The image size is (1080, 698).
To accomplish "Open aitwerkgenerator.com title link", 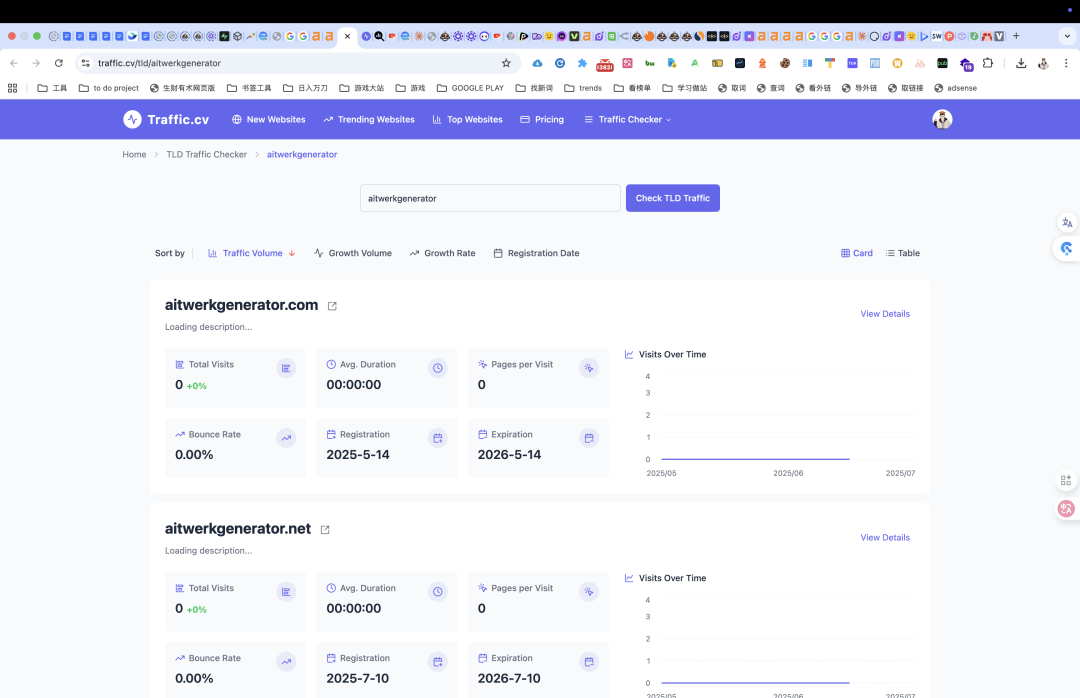I will tap(241, 305).
